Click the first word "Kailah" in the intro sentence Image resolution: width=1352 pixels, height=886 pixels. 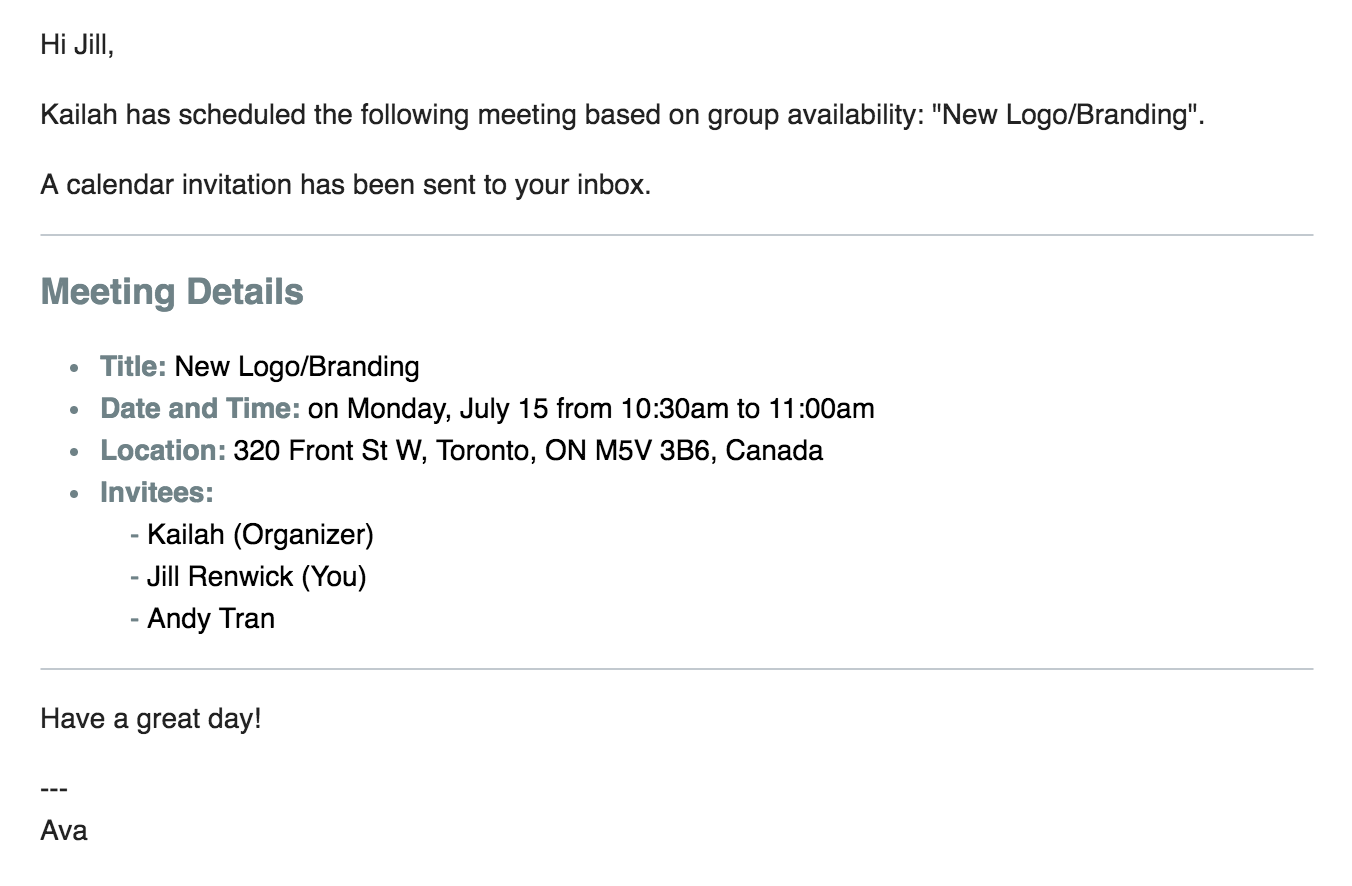[x=79, y=115]
